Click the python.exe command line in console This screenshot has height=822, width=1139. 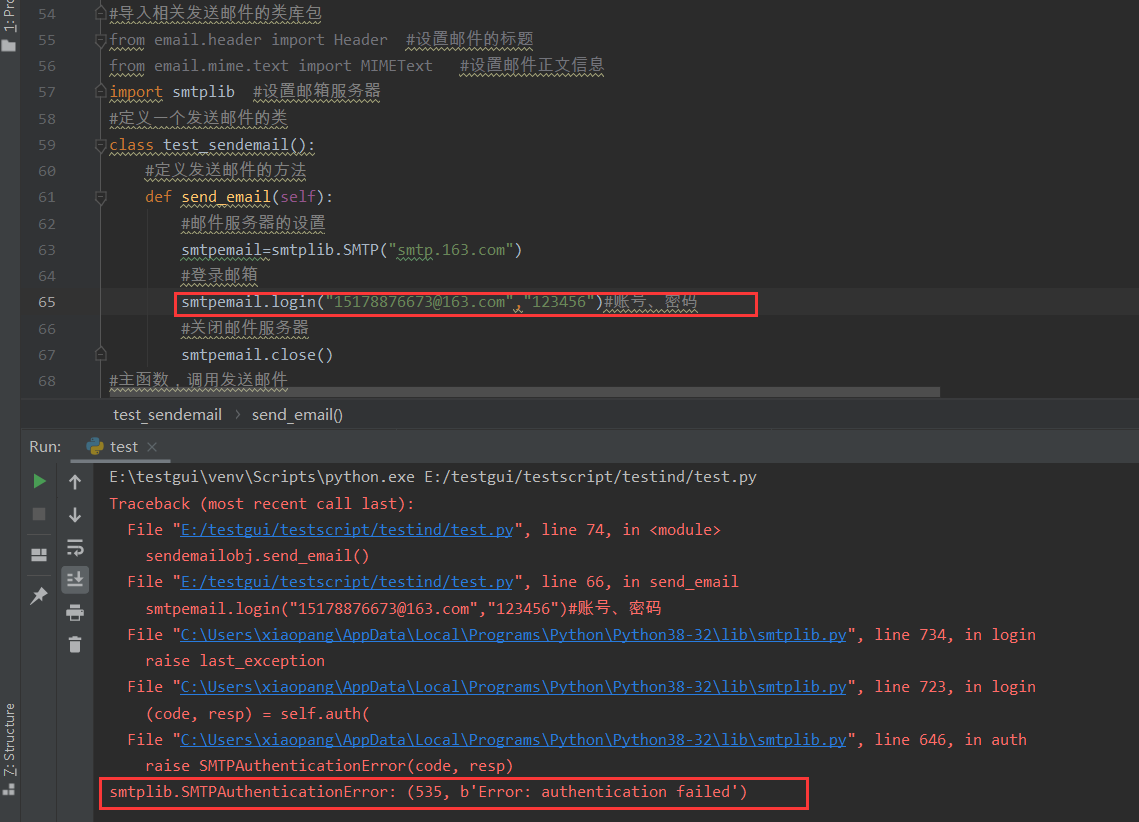433,477
